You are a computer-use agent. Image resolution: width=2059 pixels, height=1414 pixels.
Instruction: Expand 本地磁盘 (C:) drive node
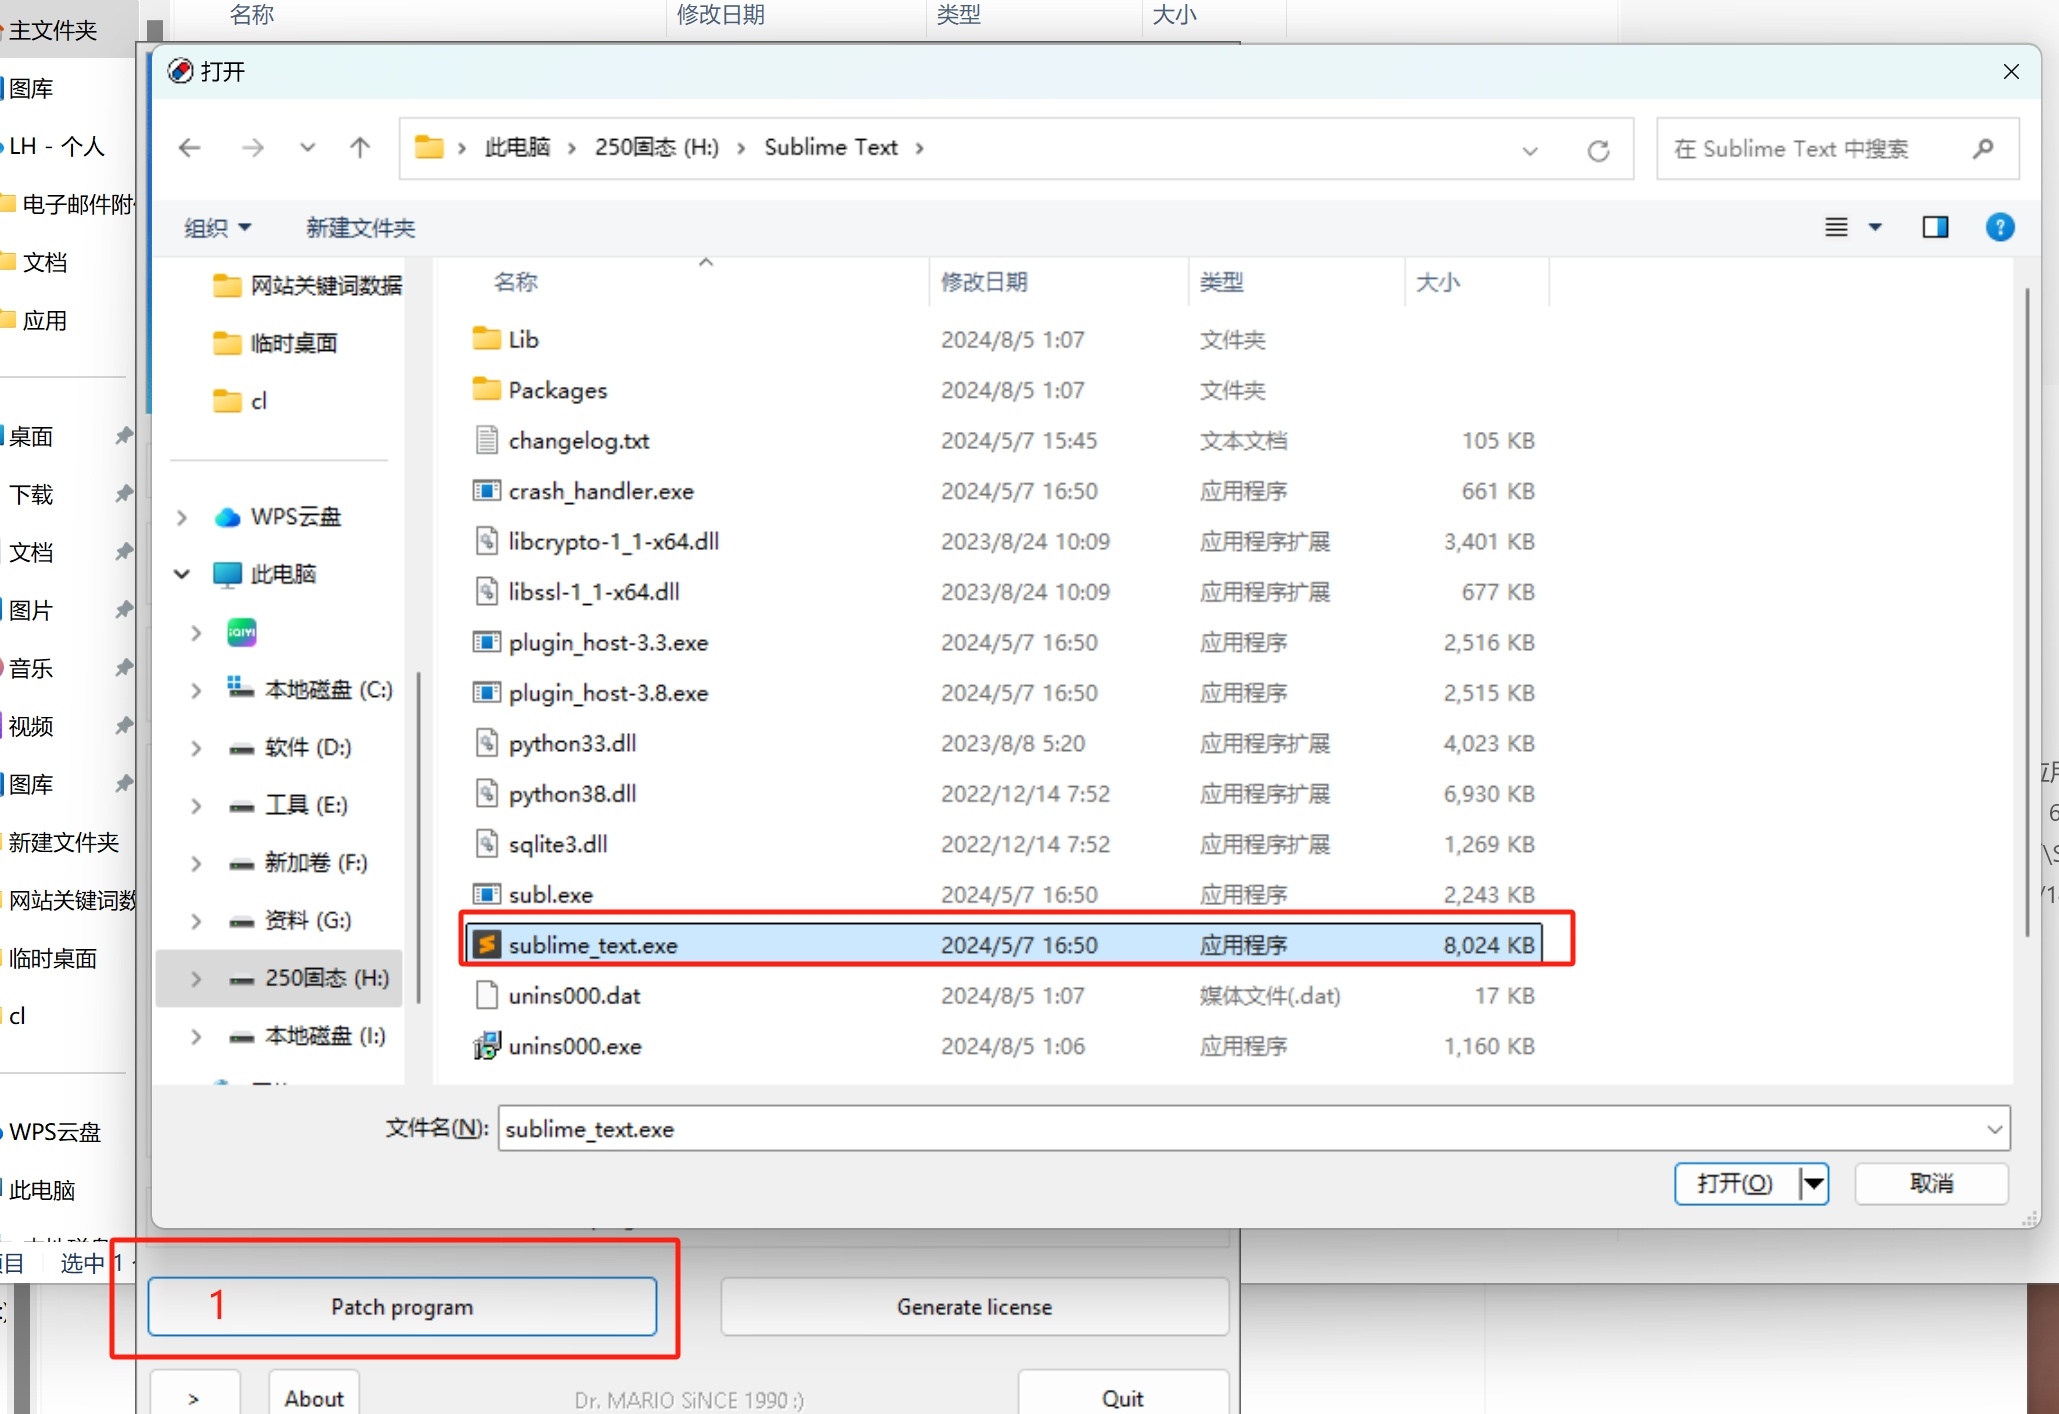coord(196,690)
